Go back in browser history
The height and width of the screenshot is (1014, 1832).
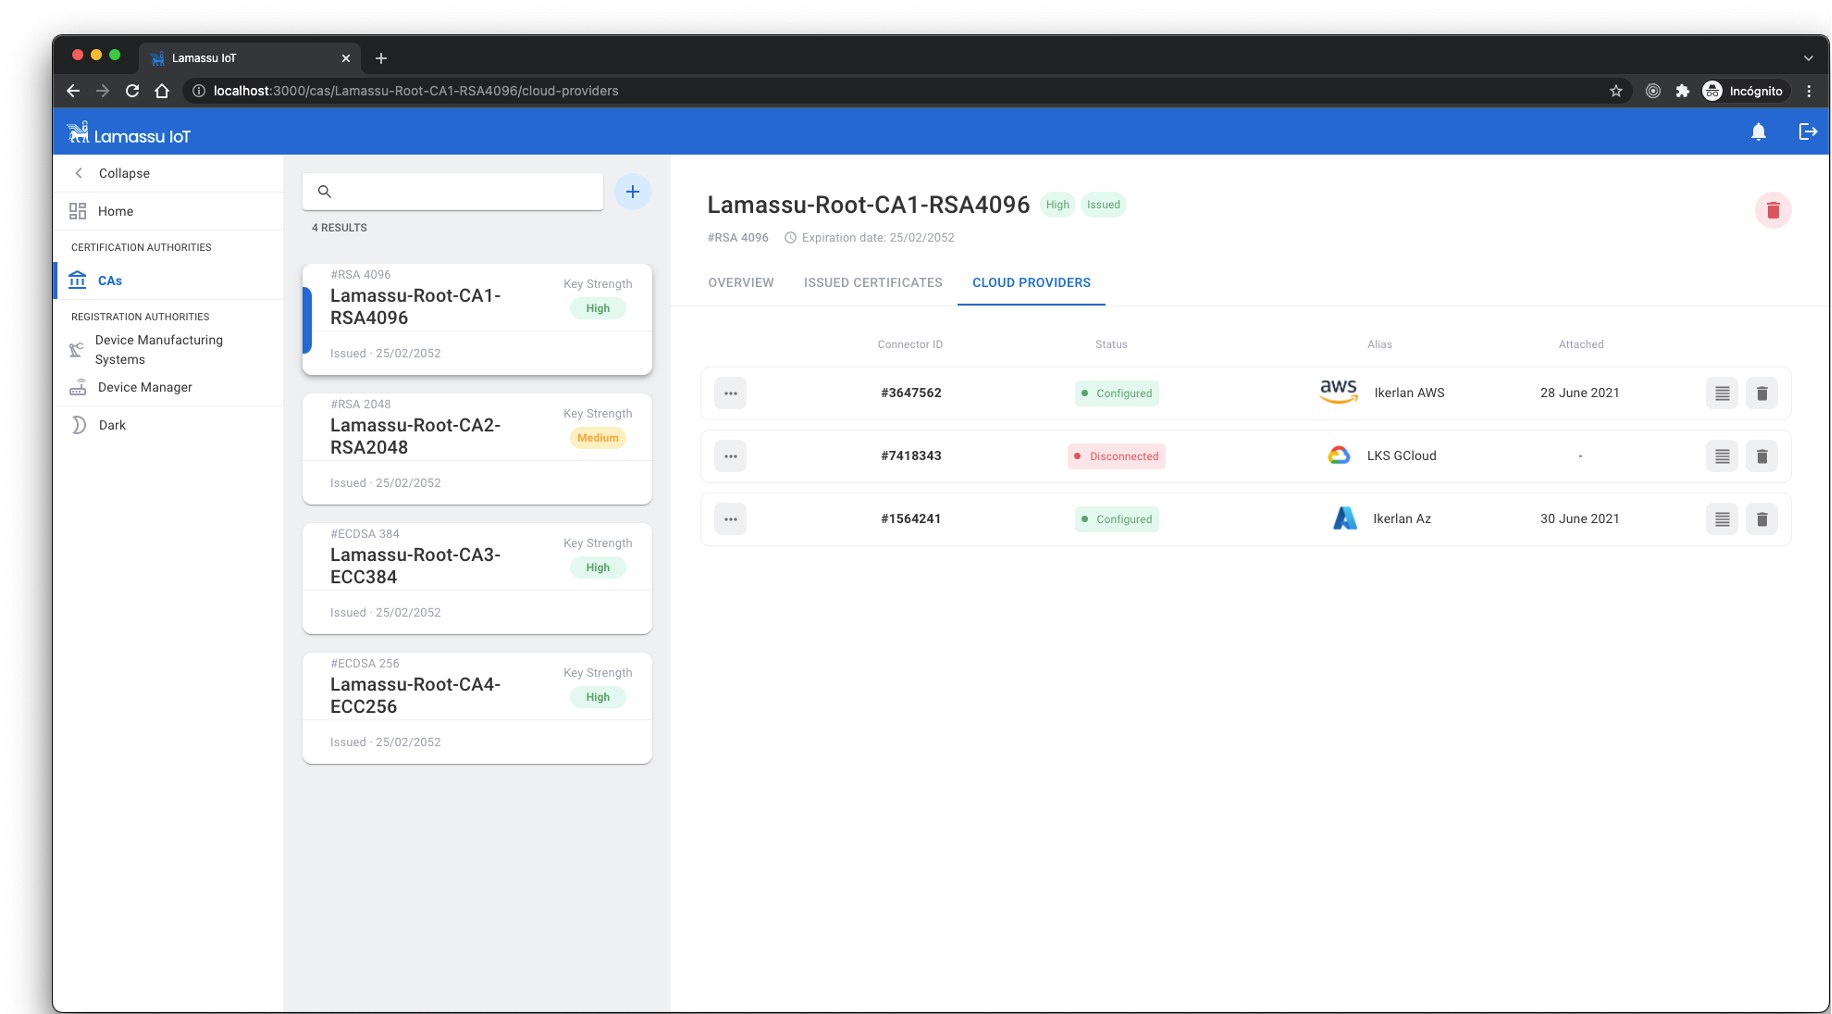(73, 91)
